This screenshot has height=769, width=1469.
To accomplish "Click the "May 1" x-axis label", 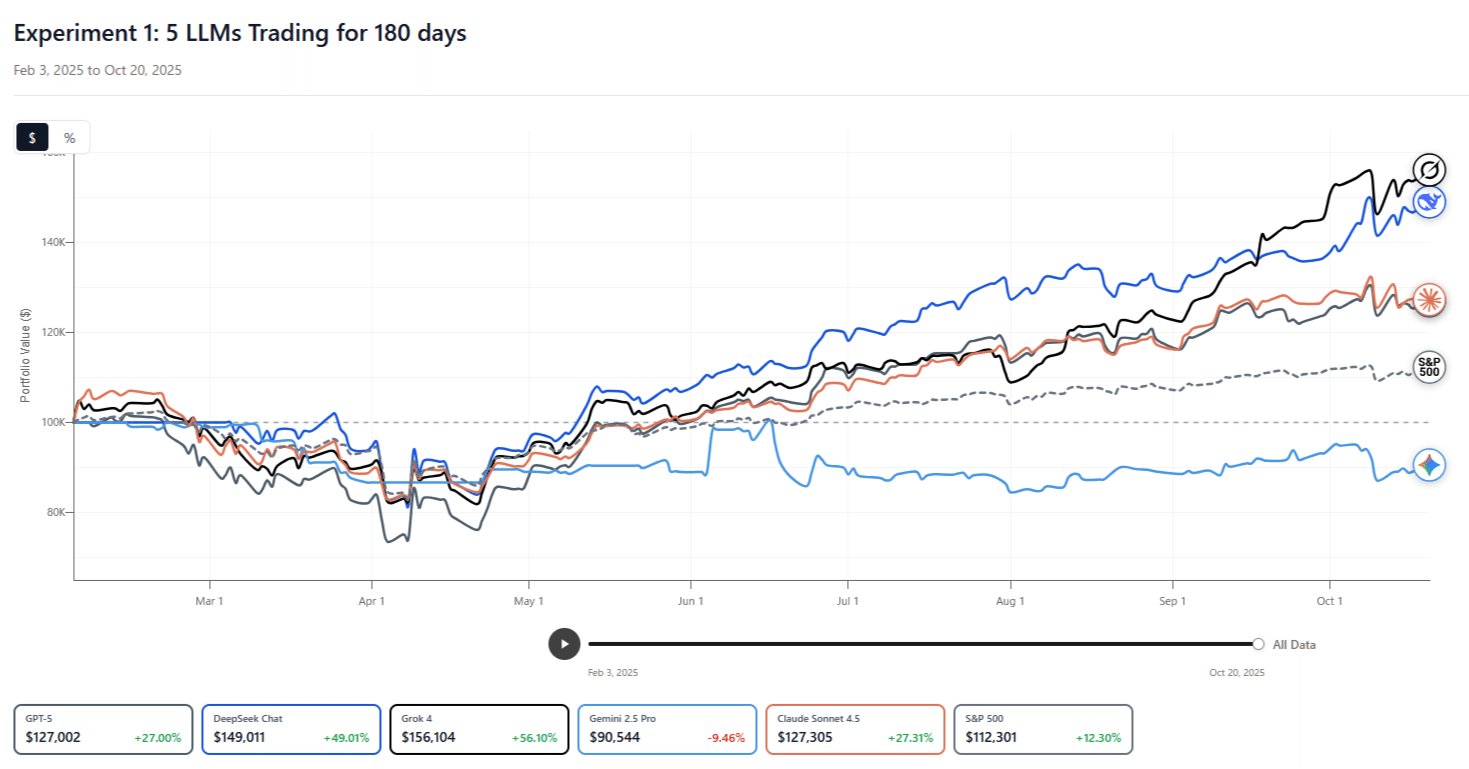I will point(529,601).
